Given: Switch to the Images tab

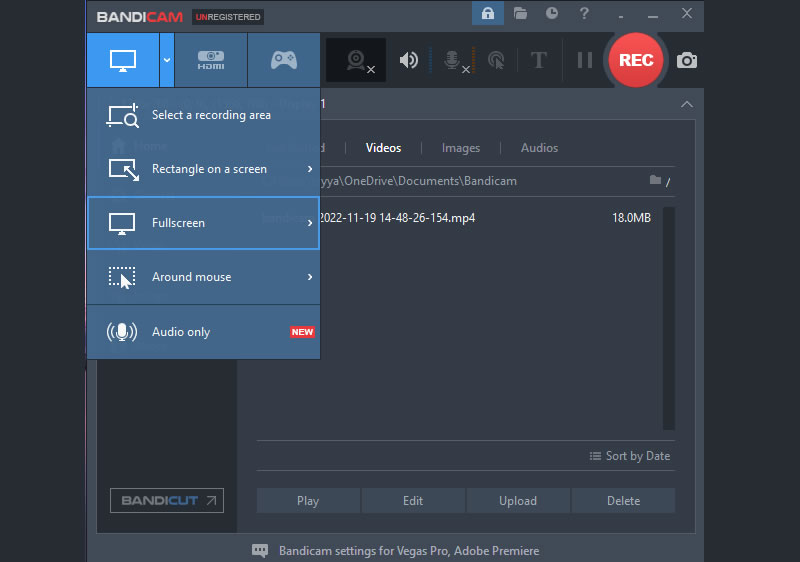Looking at the screenshot, I should [461, 148].
